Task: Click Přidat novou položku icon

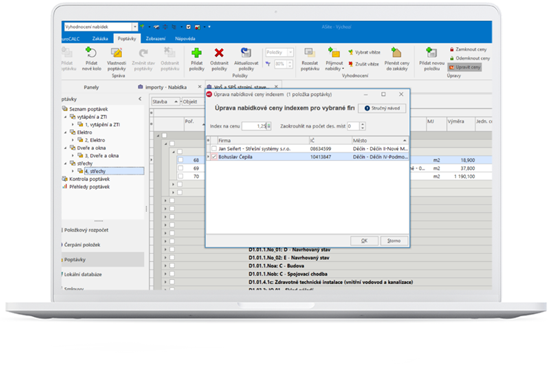Action: (431, 53)
